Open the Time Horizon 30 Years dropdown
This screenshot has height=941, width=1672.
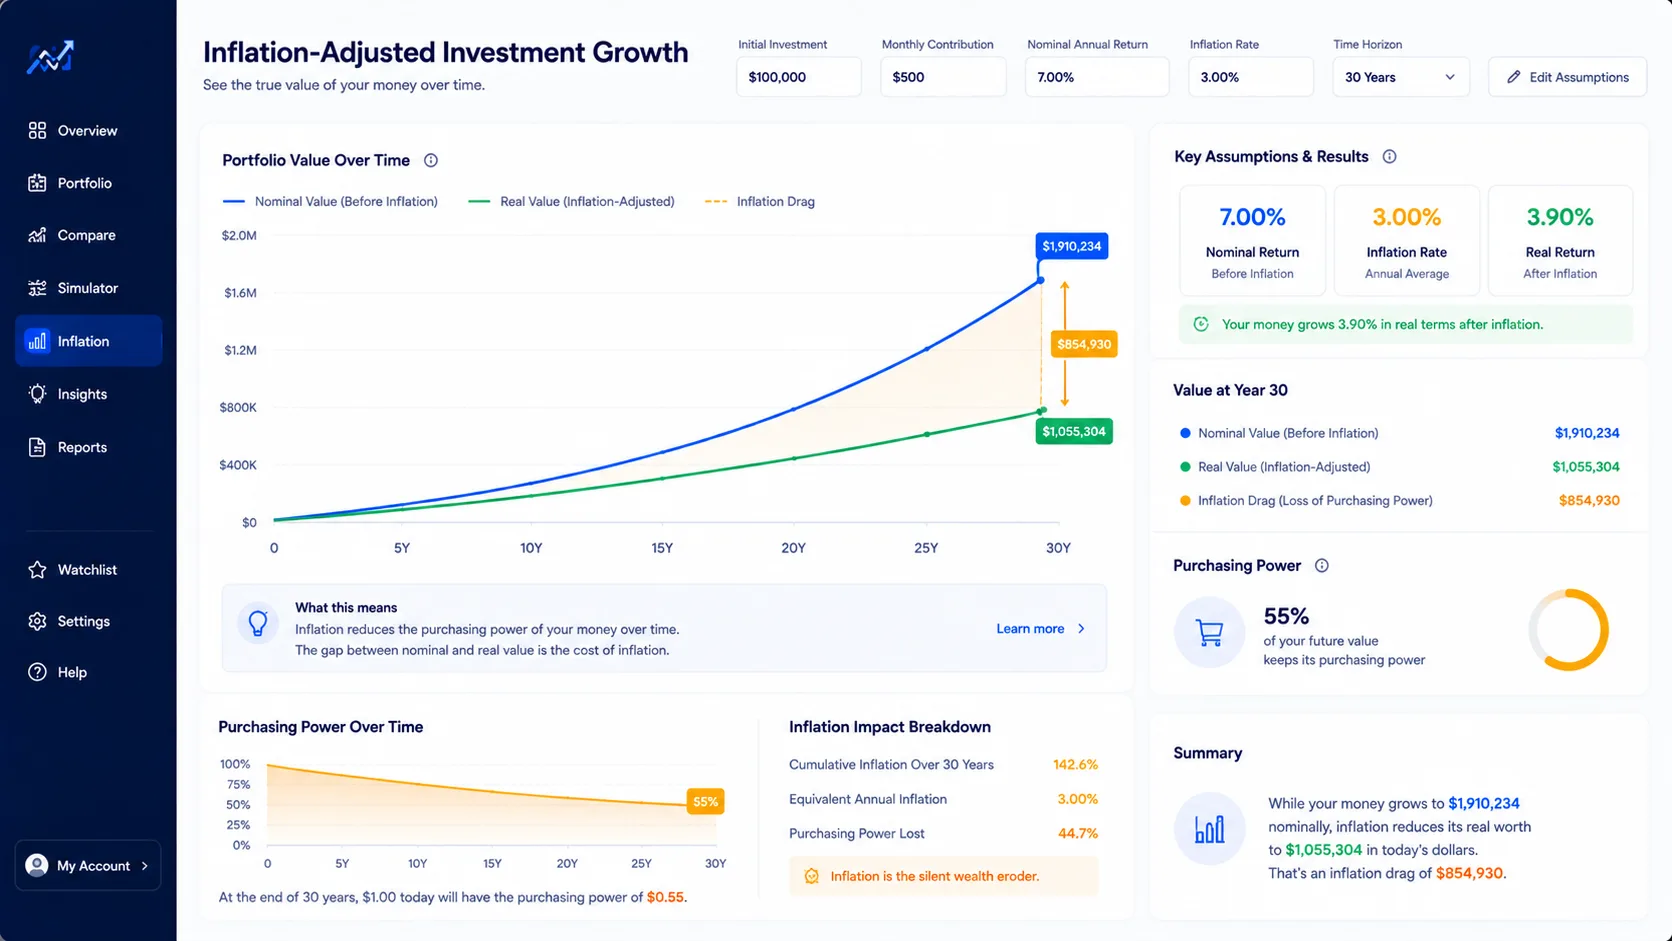click(1400, 77)
